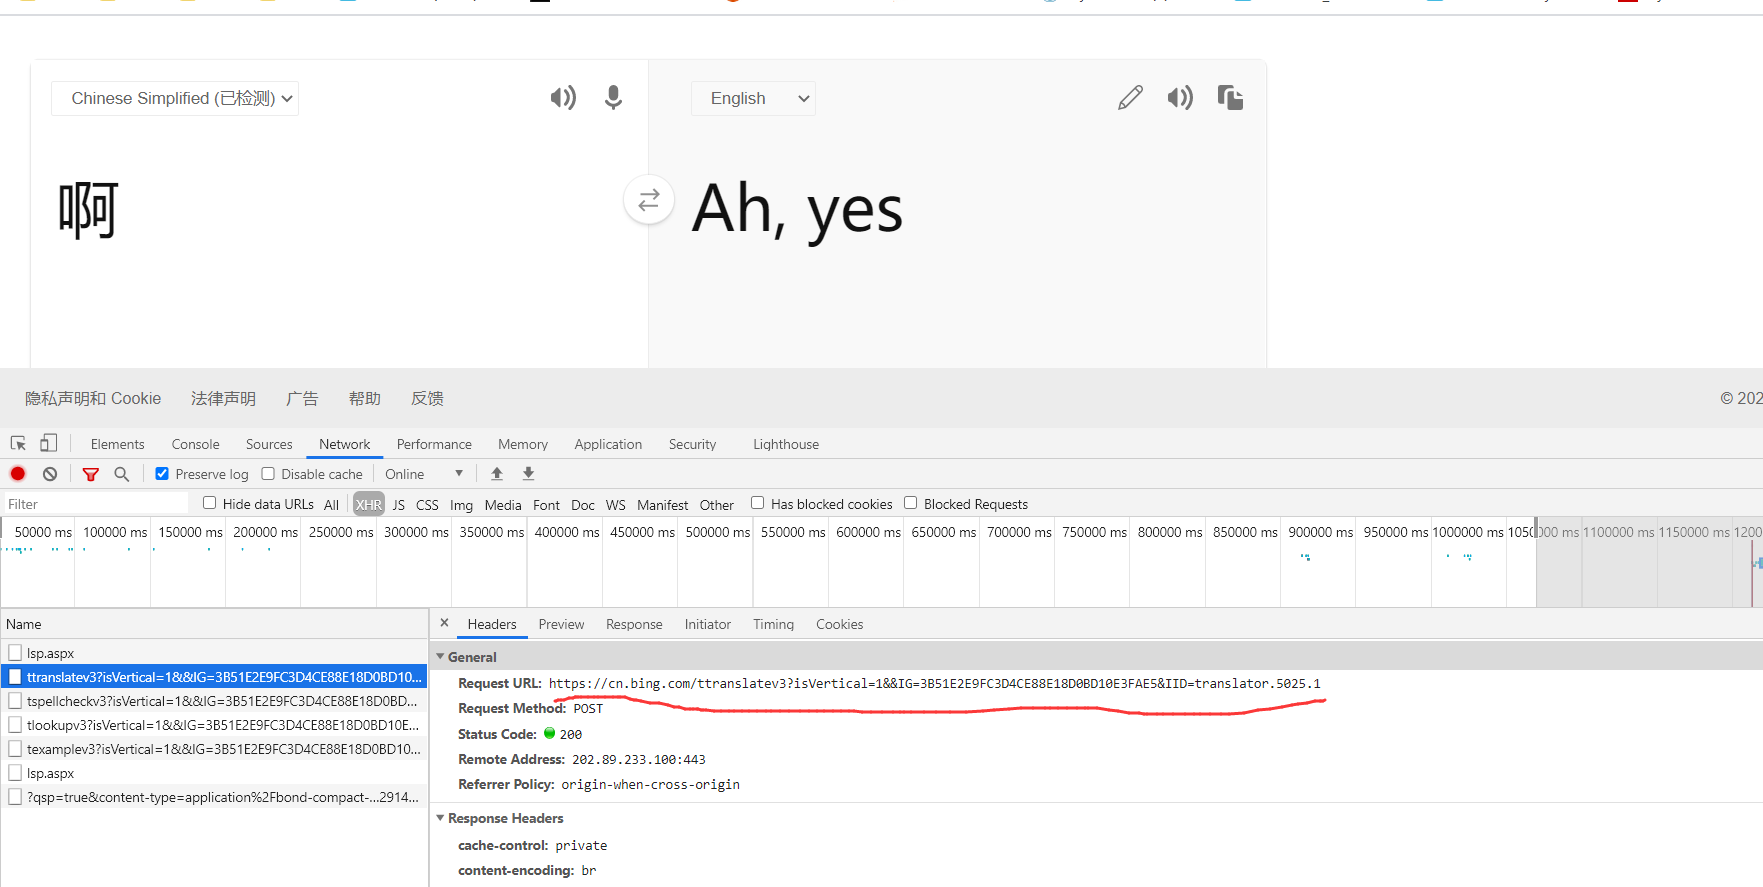The image size is (1763, 887).
Task: Tick checkbox beside texamplev3 request
Action: pyautogui.click(x=15, y=749)
